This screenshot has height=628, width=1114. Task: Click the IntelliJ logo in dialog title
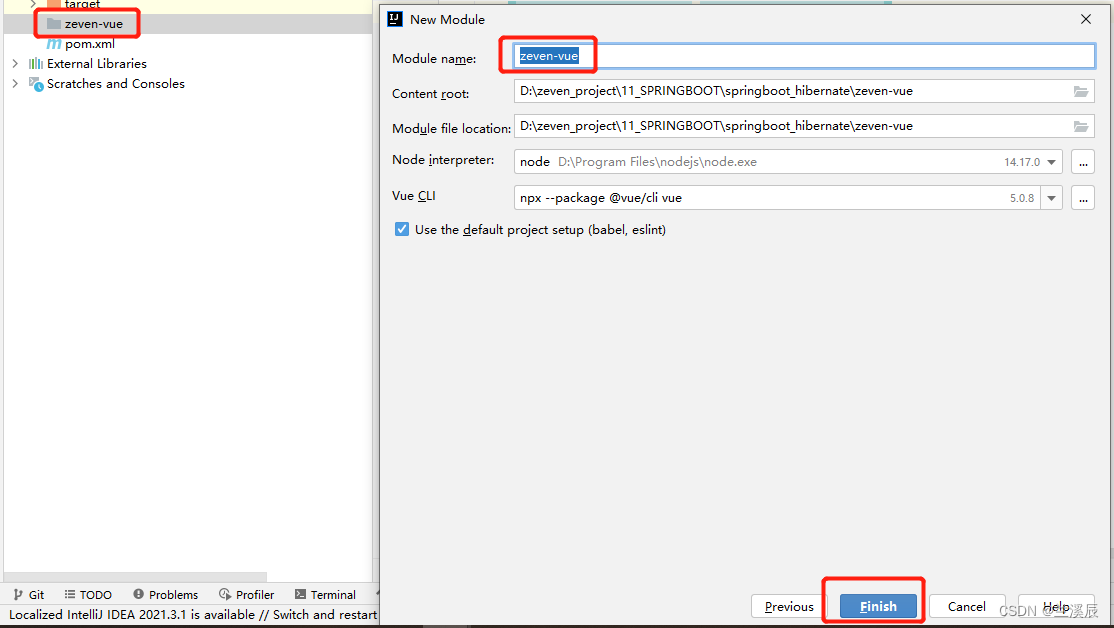click(x=395, y=19)
